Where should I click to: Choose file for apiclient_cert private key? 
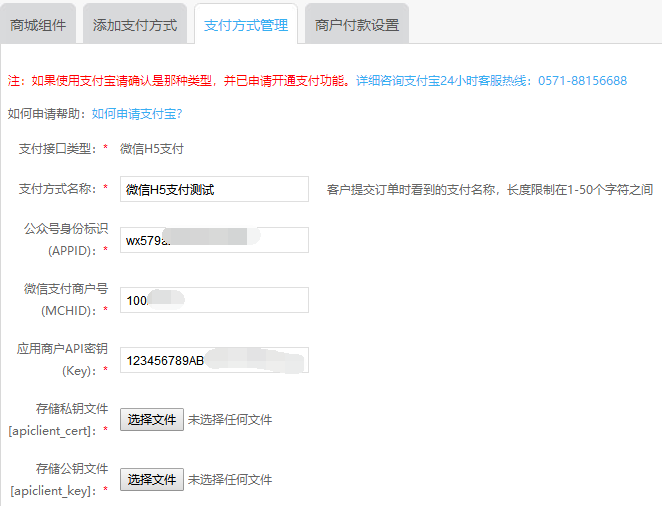point(152,419)
